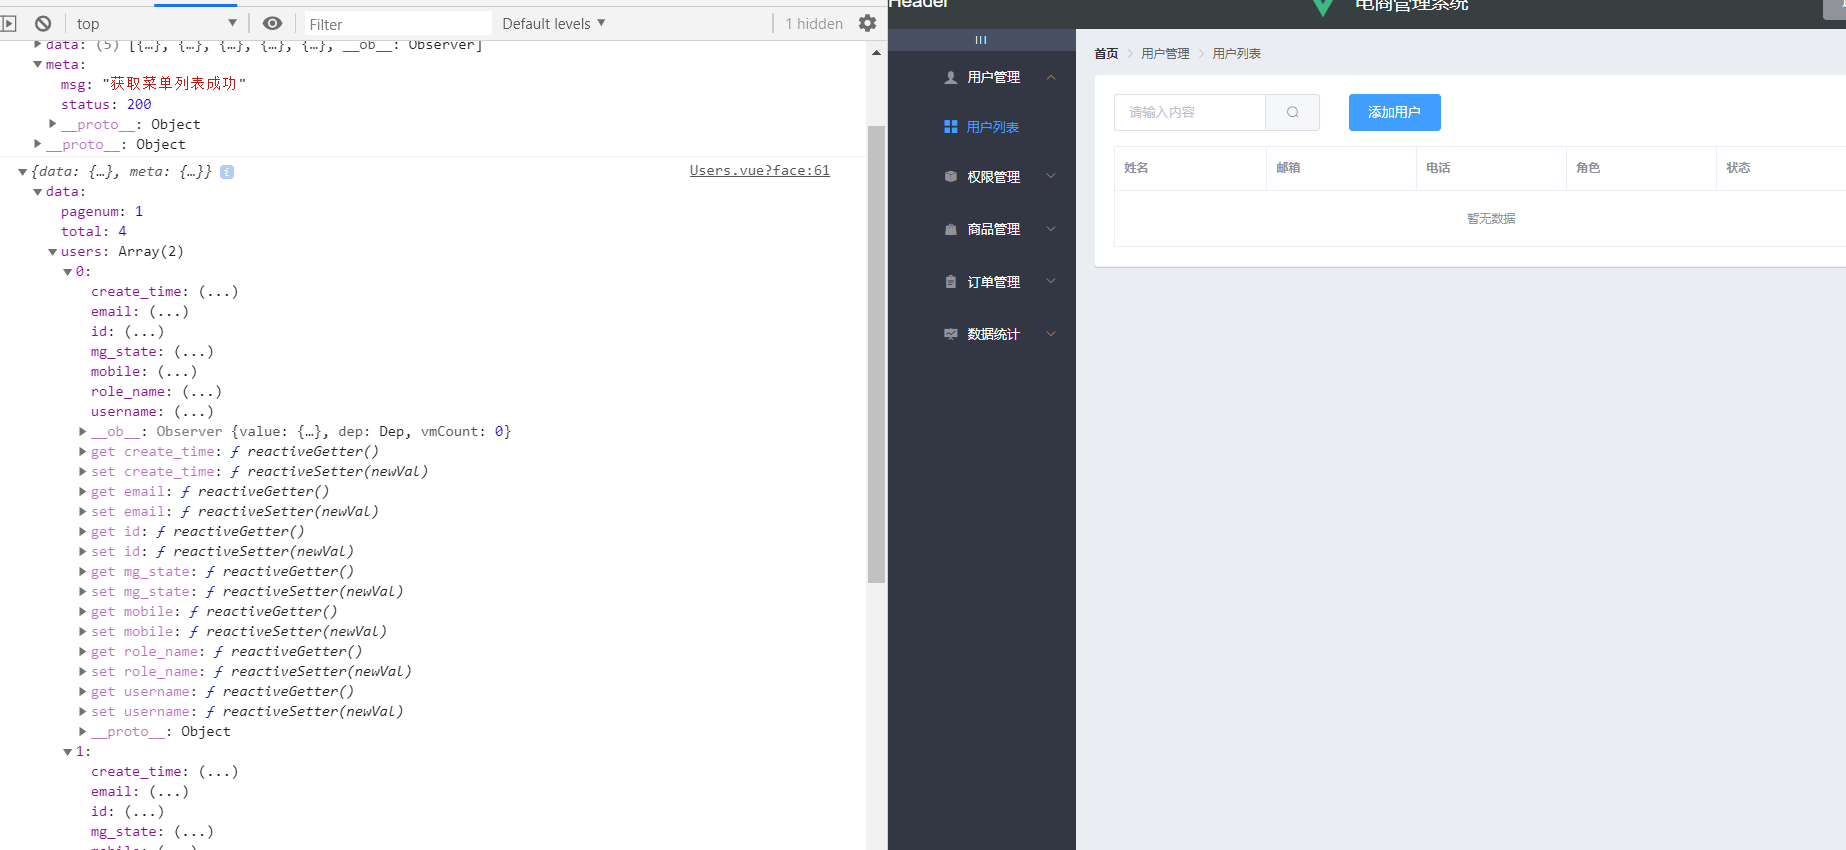Image resolution: width=1846 pixels, height=850 pixels.
Task: Click the 用户列表 grid icon
Action: click(x=951, y=127)
